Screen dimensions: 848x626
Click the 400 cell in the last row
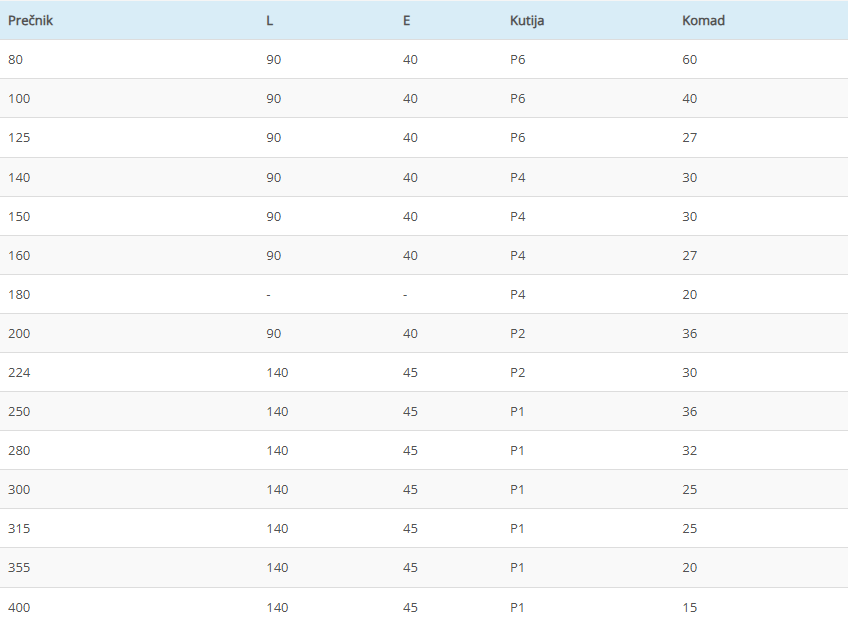tap(19, 607)
